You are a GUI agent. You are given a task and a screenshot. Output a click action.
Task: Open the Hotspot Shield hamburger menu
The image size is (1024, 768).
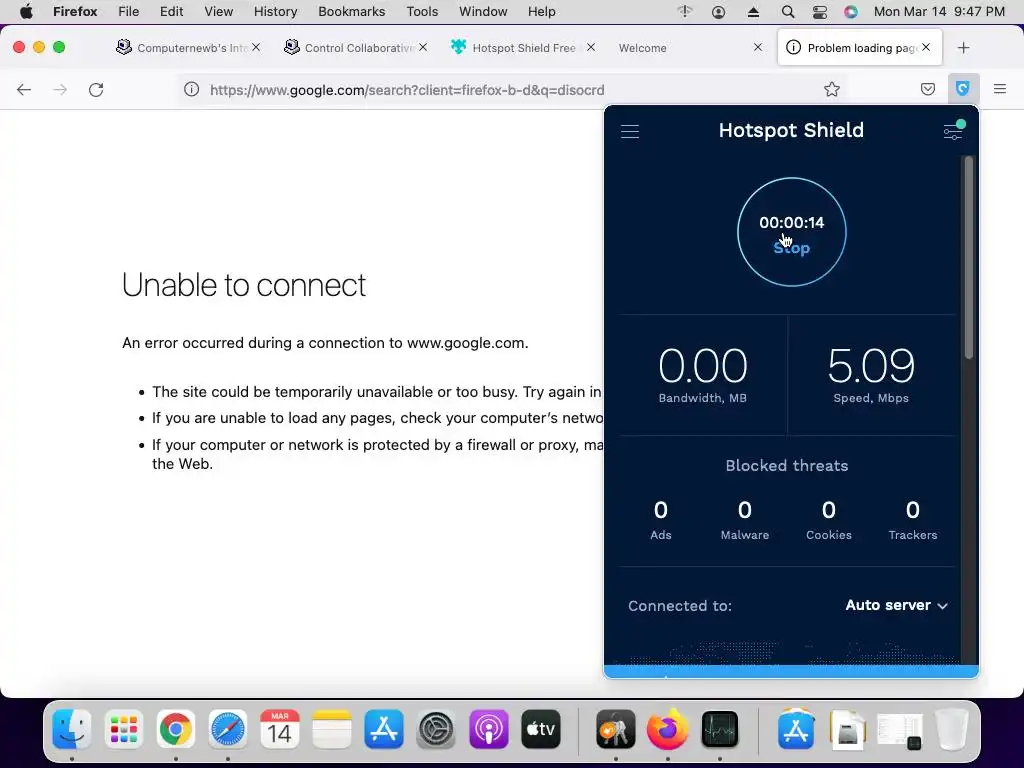pyautogui.click(x=630, y=131)
